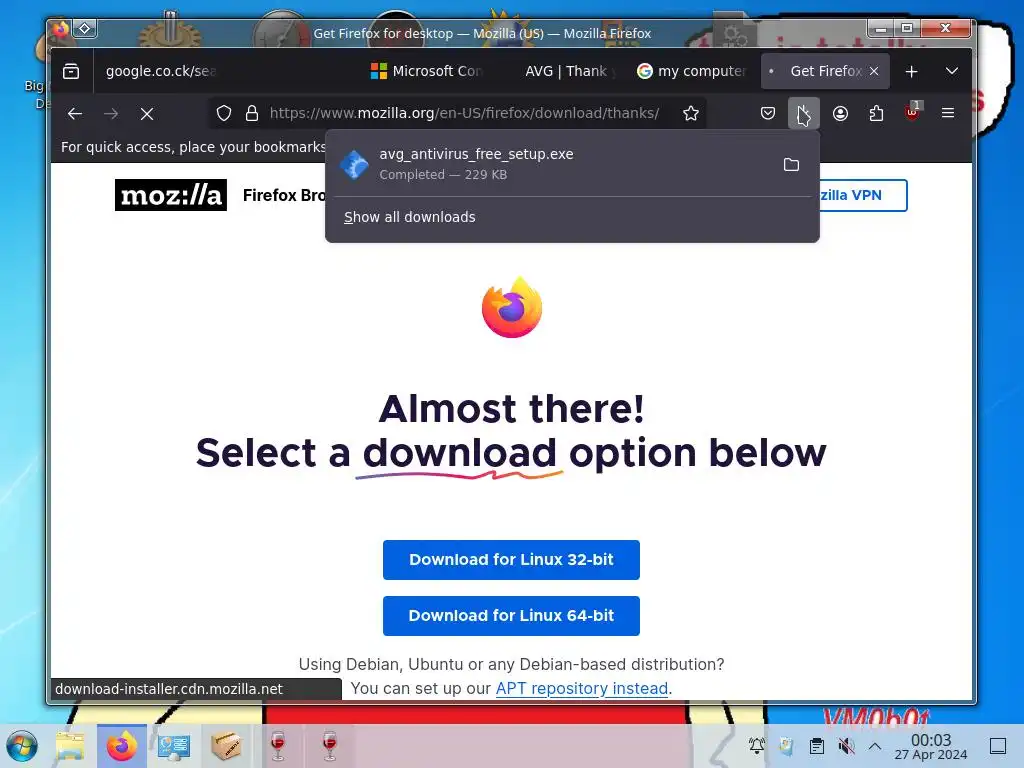
Task: Open the avg_antivirus_free_setup.exe download
Action: (552, 164)
